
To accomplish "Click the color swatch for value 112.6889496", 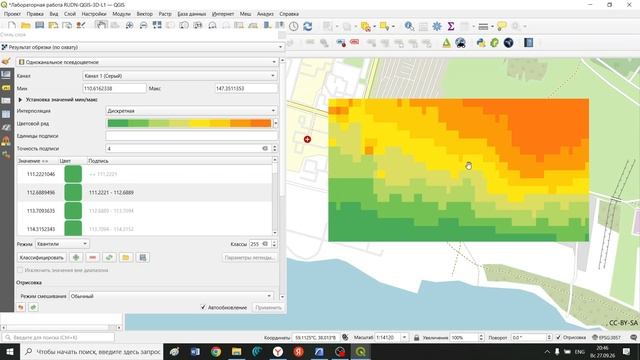I will point(73,192).
